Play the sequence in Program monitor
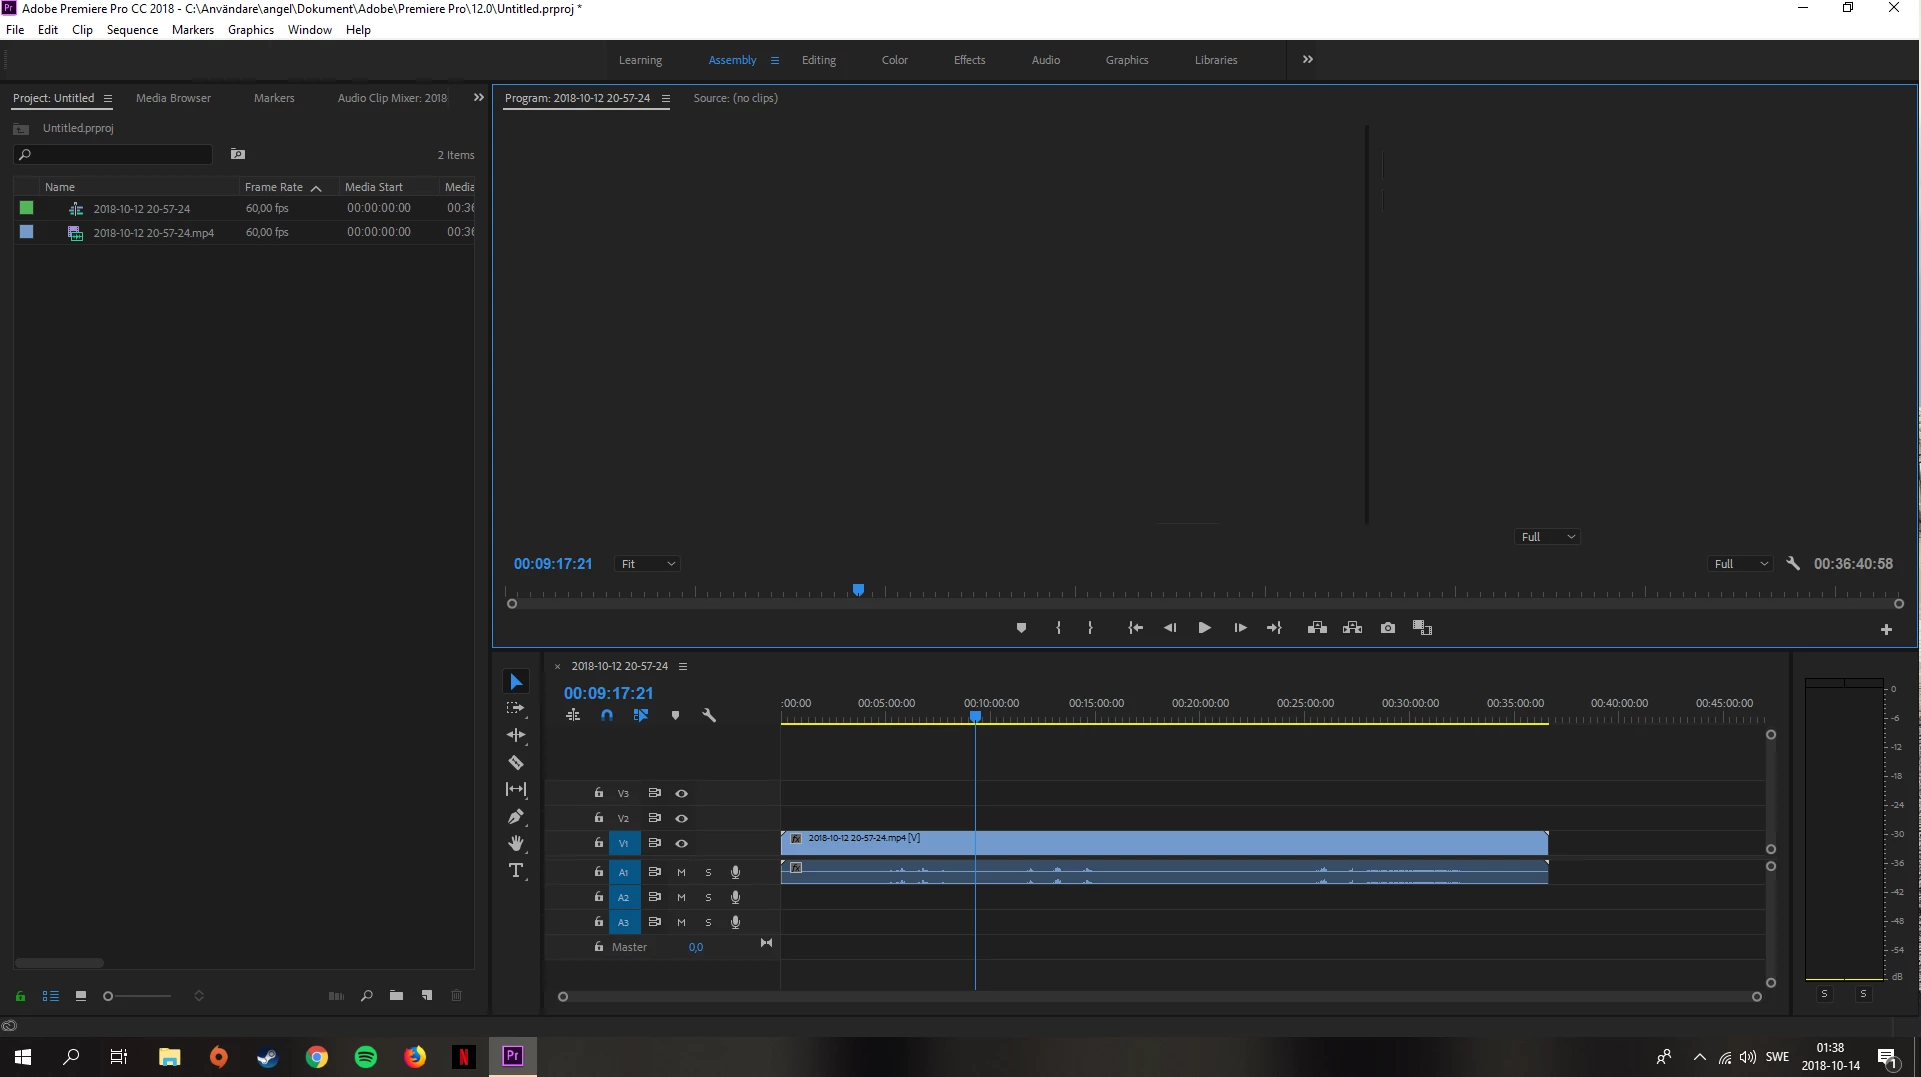This screenshot has width=1921, height=1077. tap(1204, 628)
